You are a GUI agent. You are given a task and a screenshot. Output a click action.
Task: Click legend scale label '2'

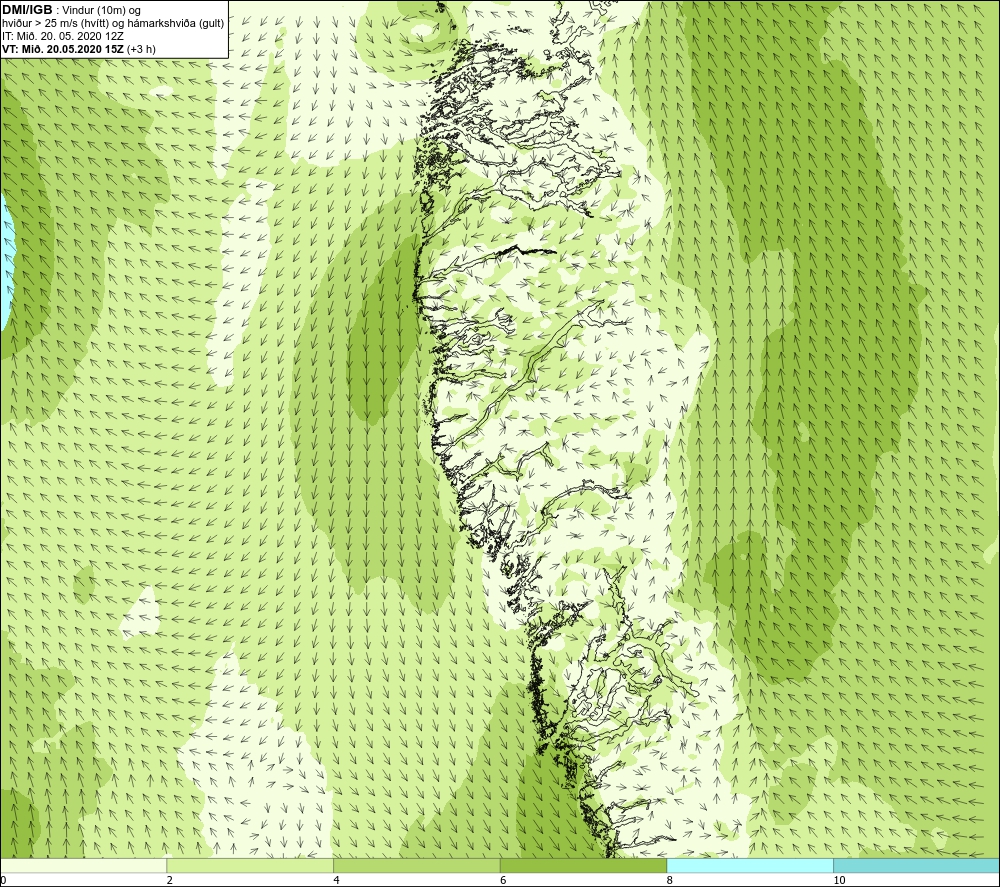click(170, 881)
